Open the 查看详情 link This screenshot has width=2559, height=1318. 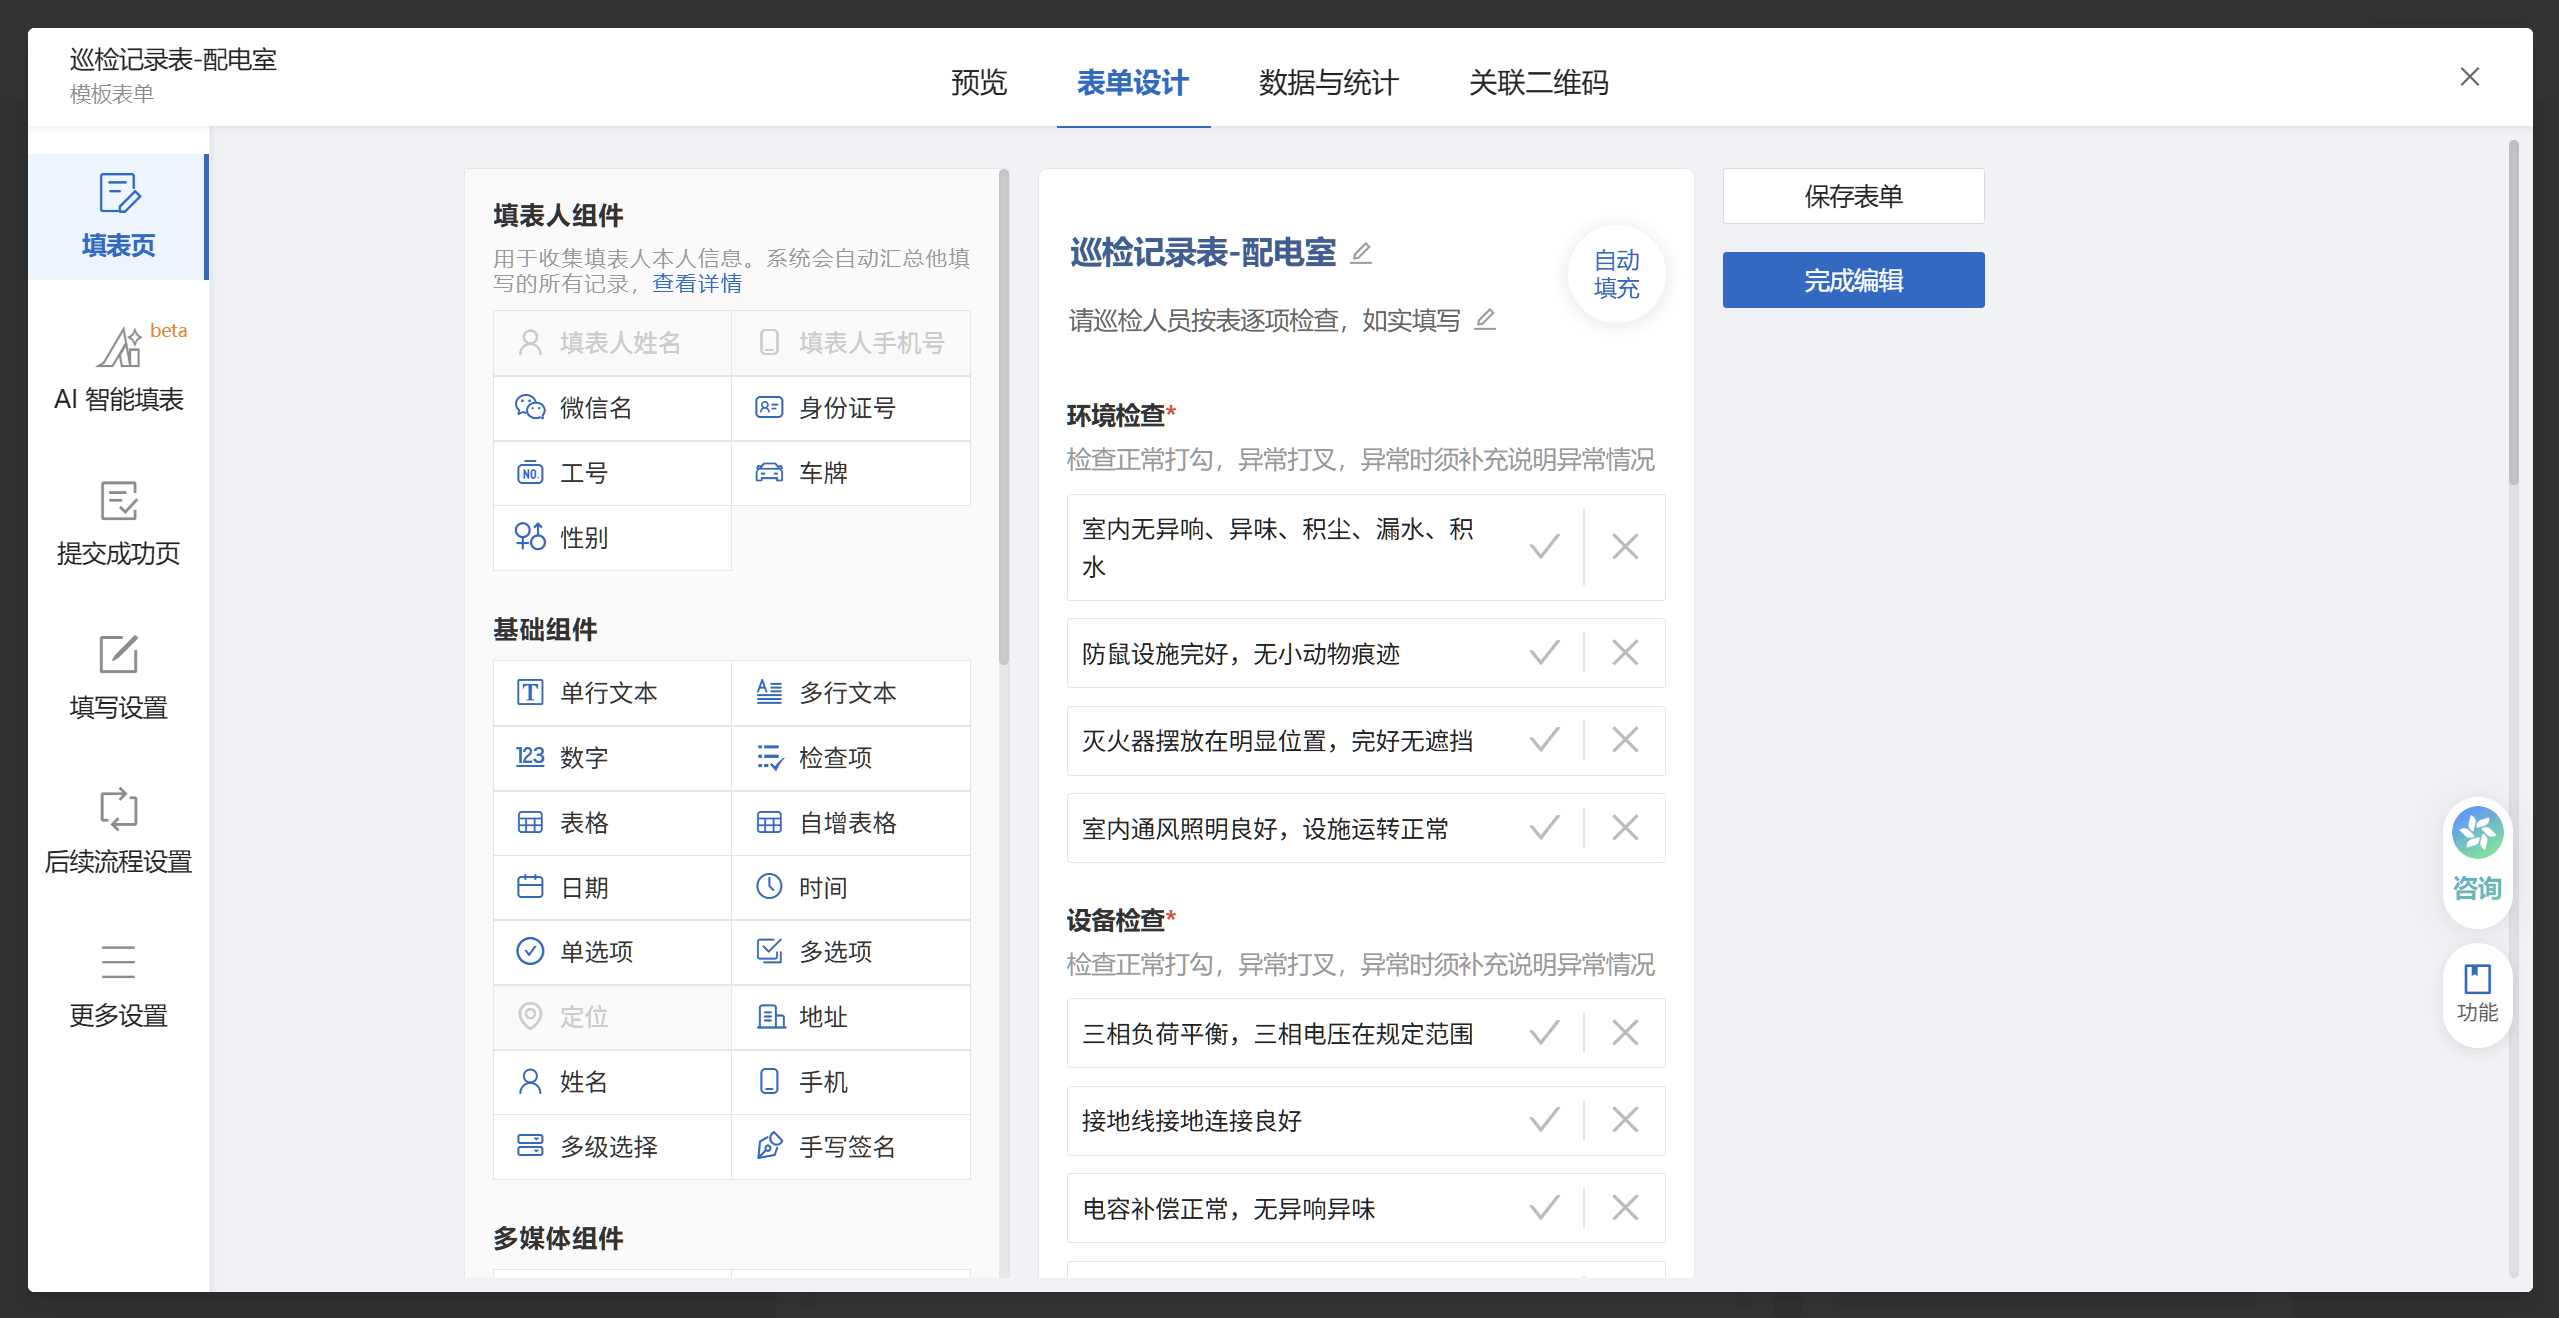(x=696, y=284)
